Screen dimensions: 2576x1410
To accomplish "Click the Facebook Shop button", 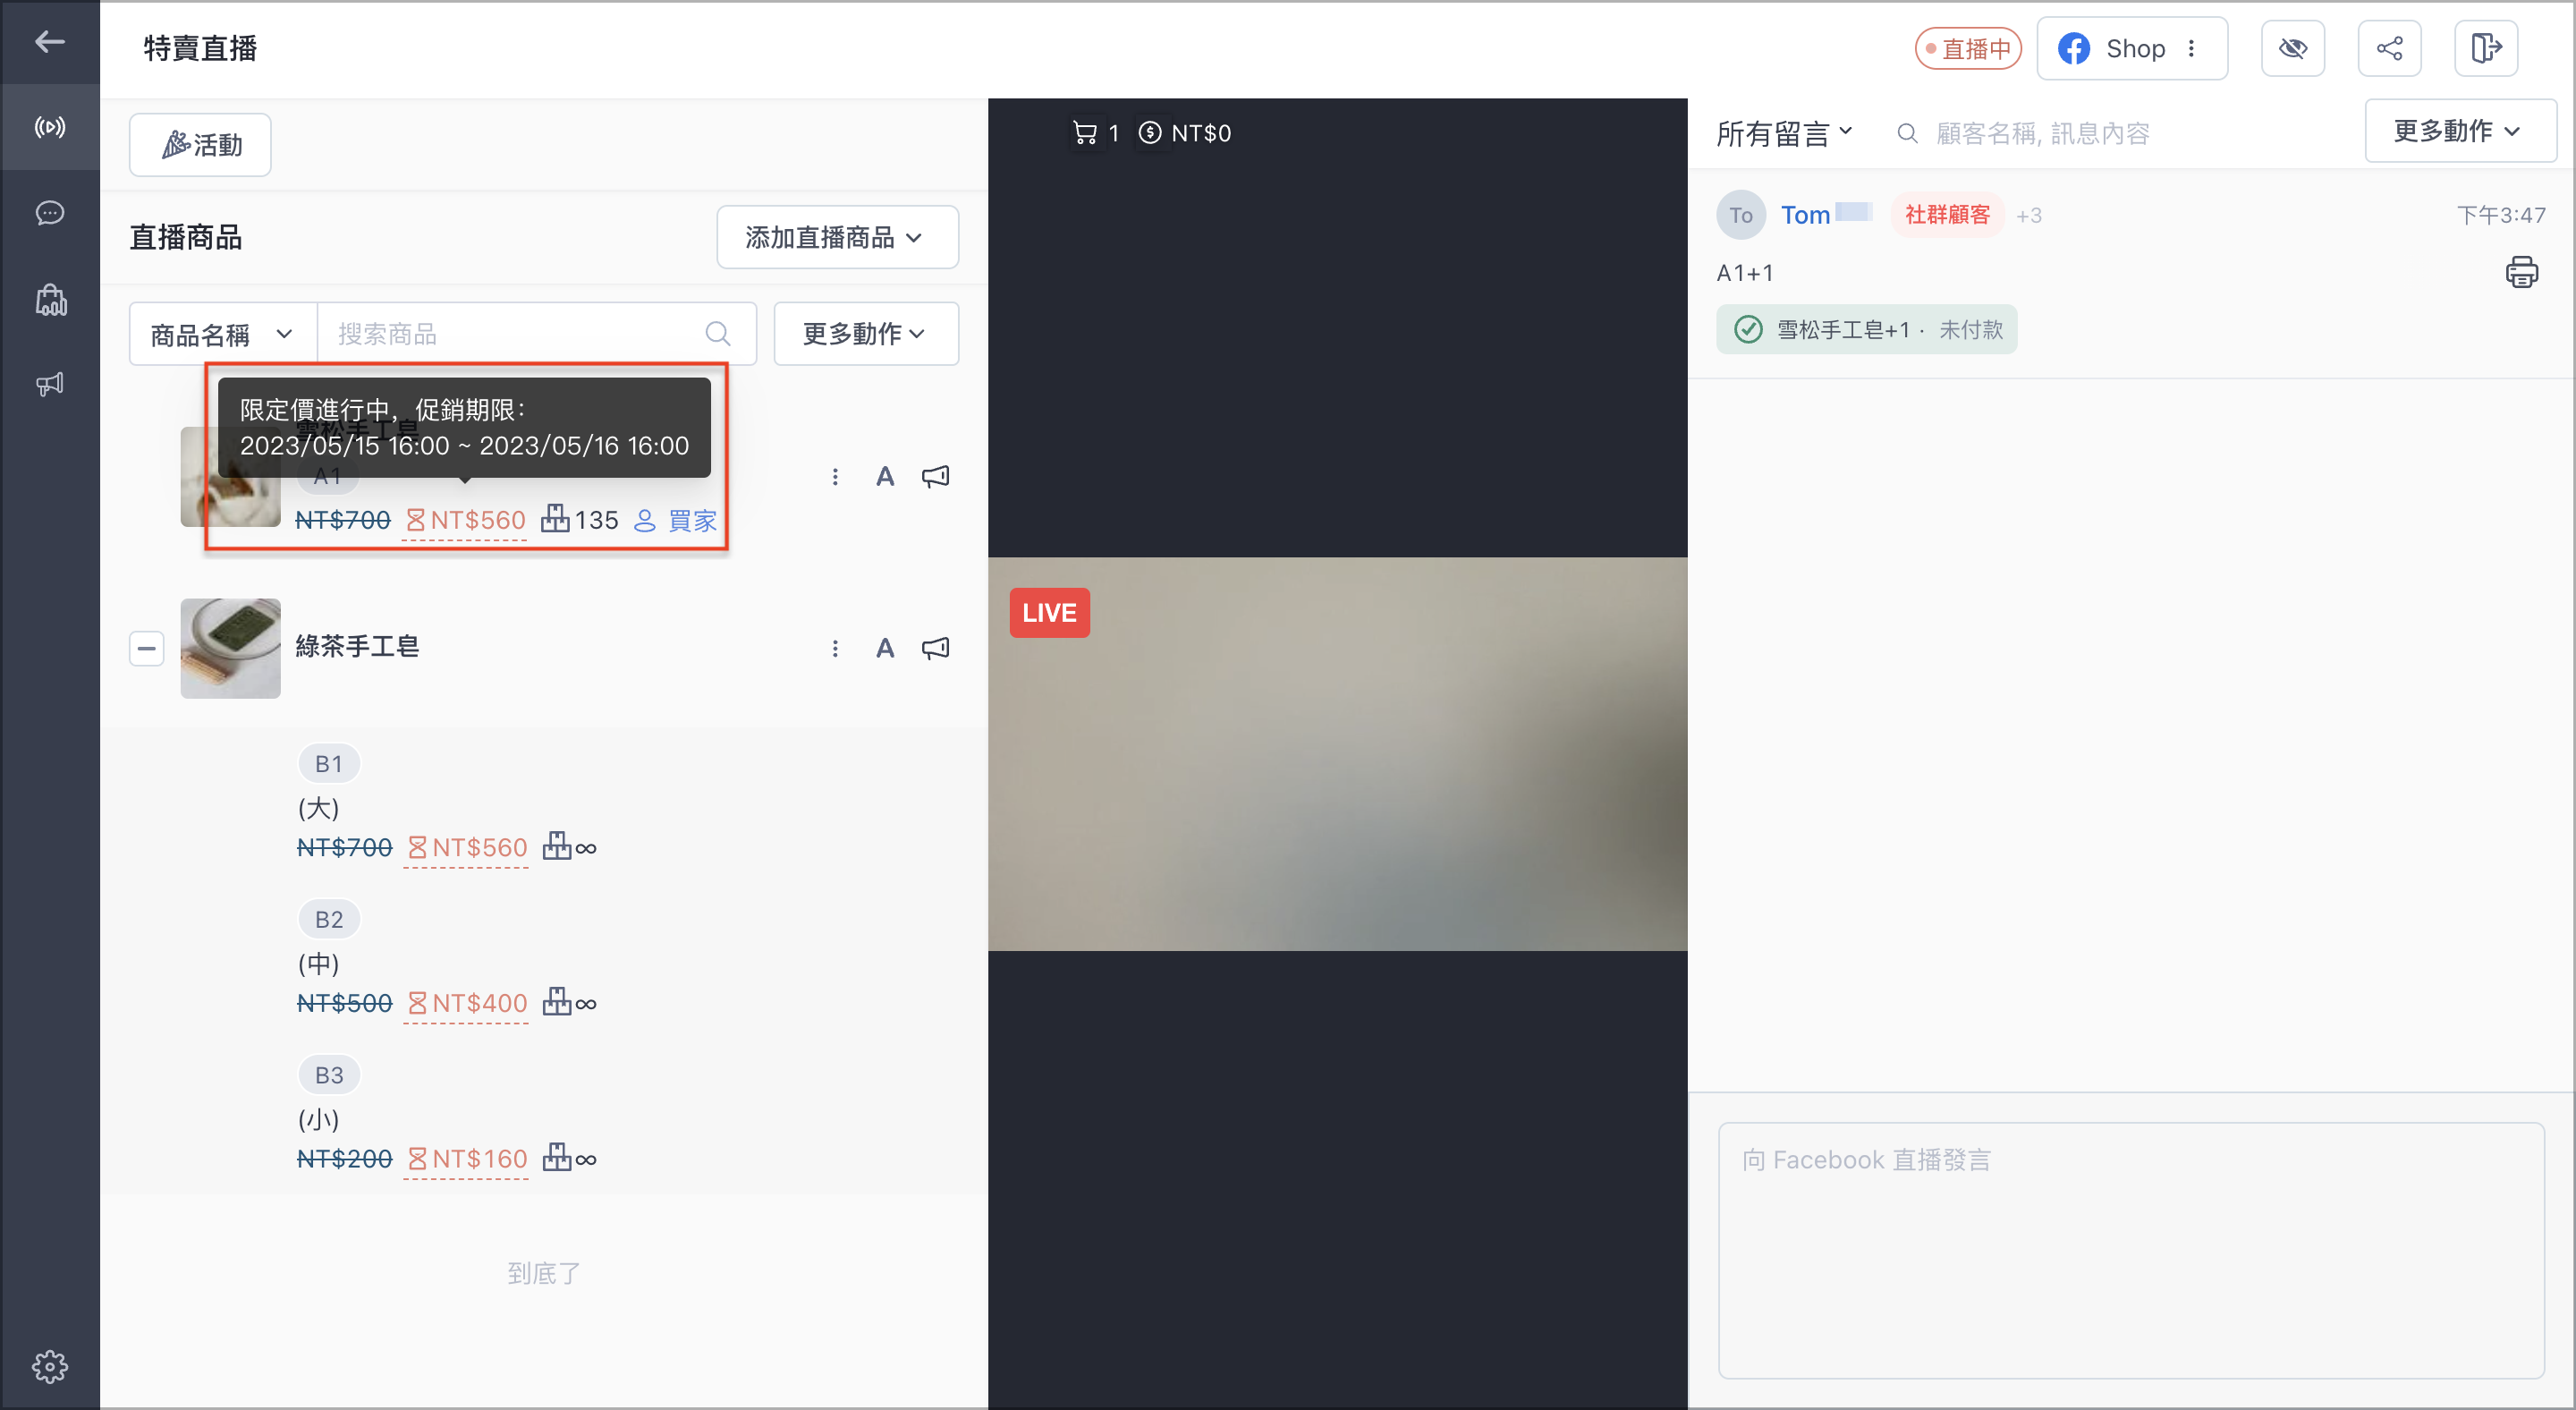I will click(2131, 48).
